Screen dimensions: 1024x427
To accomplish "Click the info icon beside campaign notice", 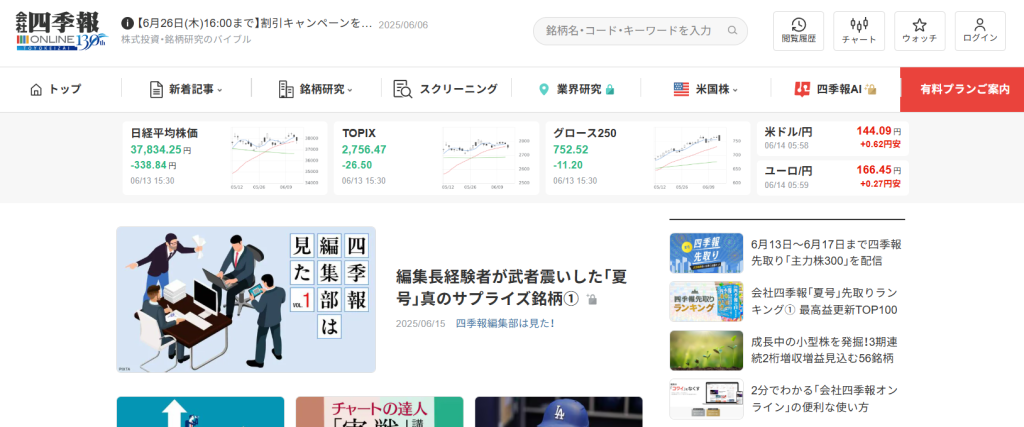I will (x=127, y=24).
